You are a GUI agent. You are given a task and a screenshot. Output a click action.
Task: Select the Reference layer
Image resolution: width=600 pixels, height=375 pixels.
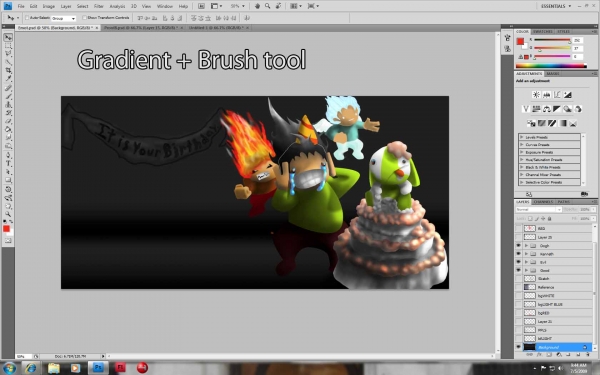click(555, 287)
